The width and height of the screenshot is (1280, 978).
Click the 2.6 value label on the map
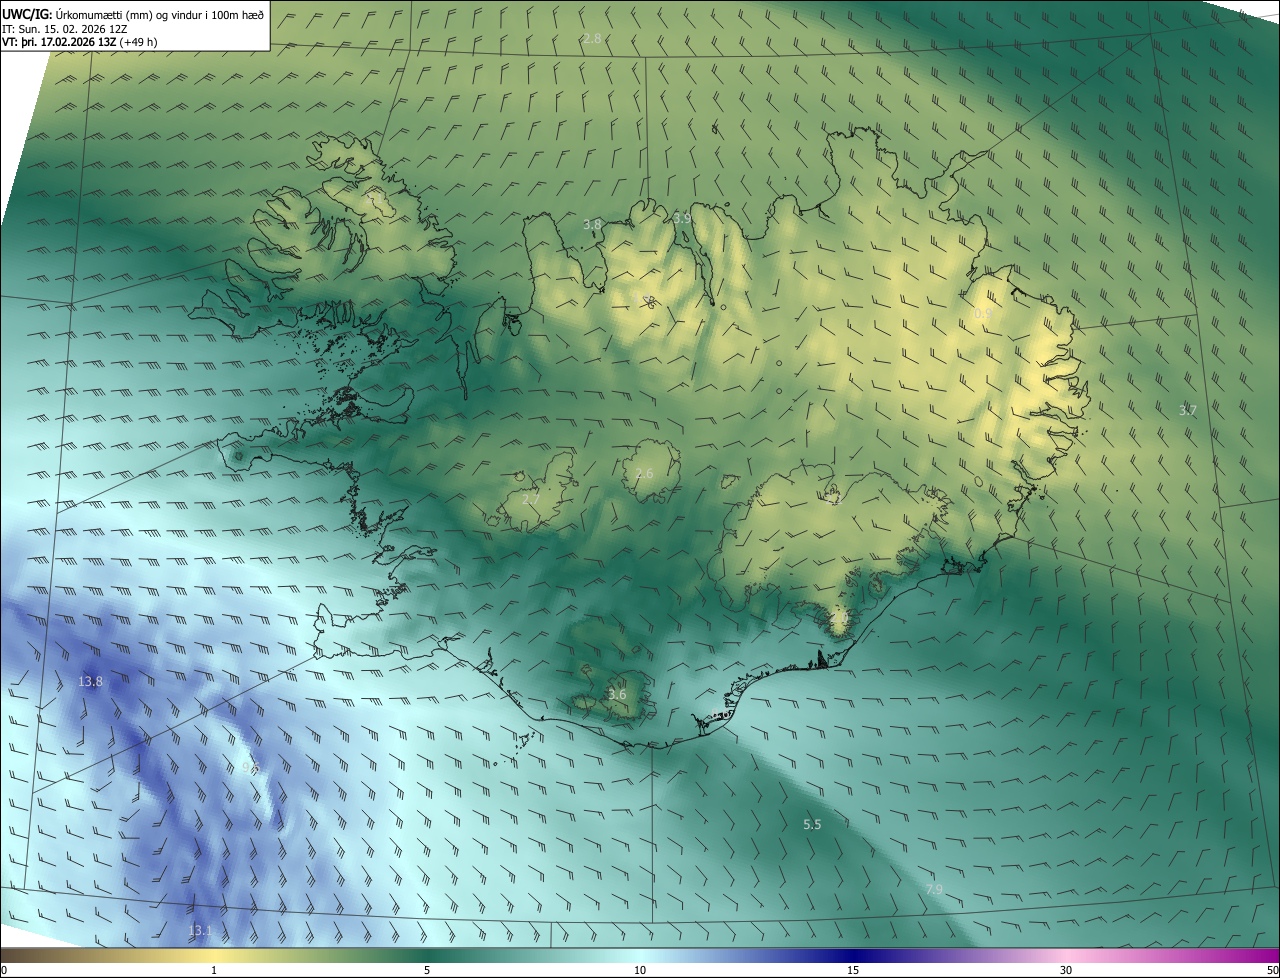click(644, 474)
